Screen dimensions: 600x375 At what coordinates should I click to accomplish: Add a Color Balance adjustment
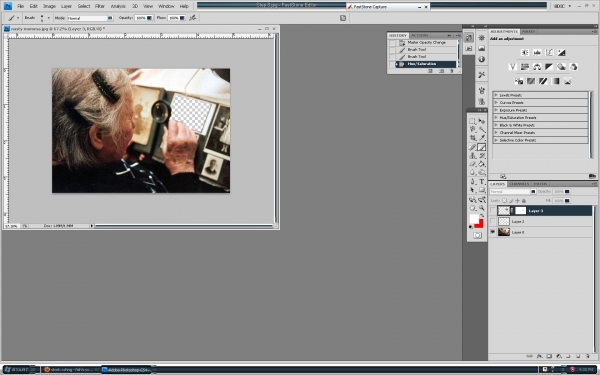click(x=537, y=67)
